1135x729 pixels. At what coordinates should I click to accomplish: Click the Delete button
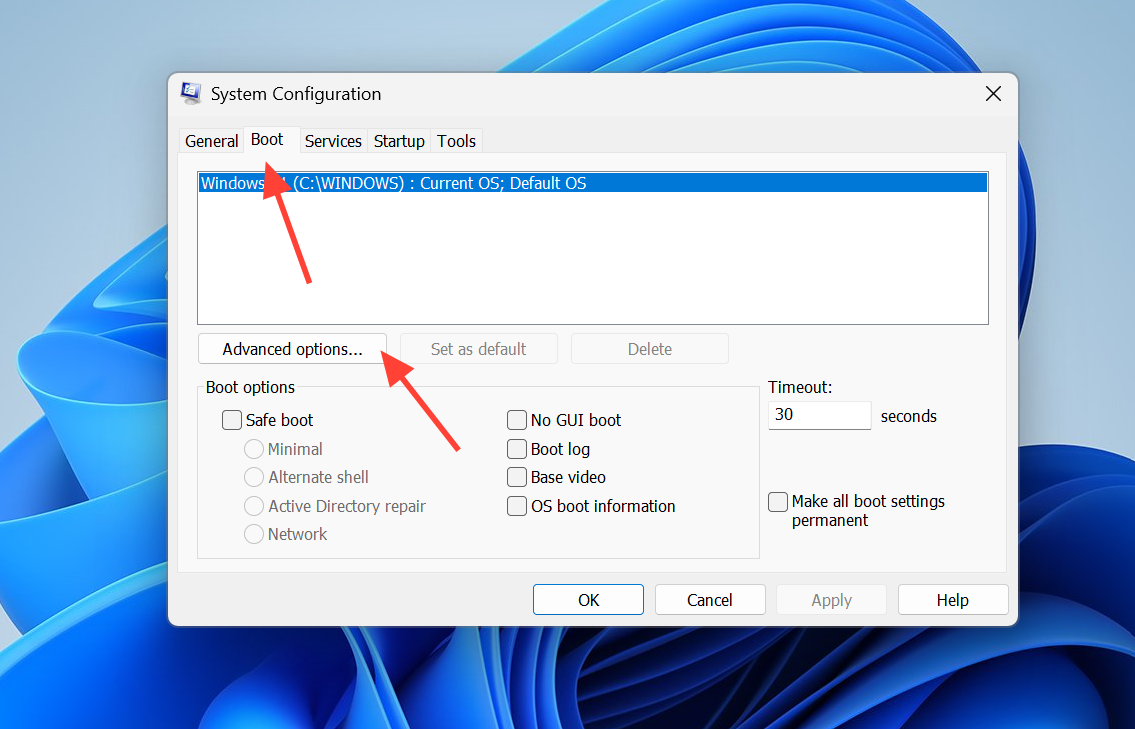point(649,349)
